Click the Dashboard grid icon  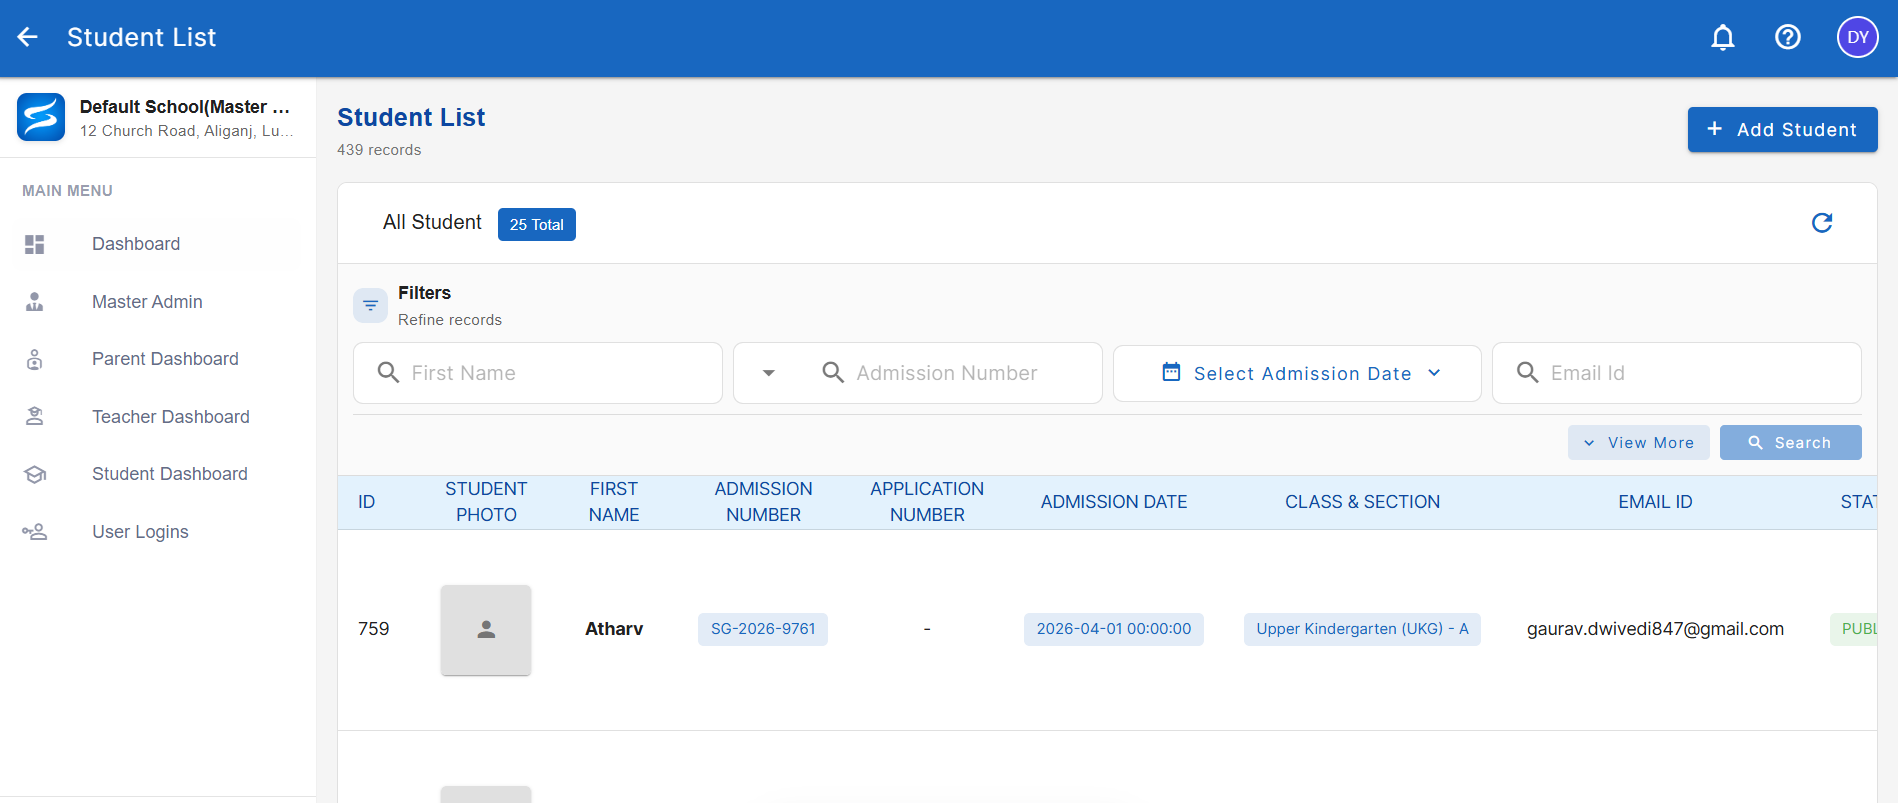[x=35, y=244]
